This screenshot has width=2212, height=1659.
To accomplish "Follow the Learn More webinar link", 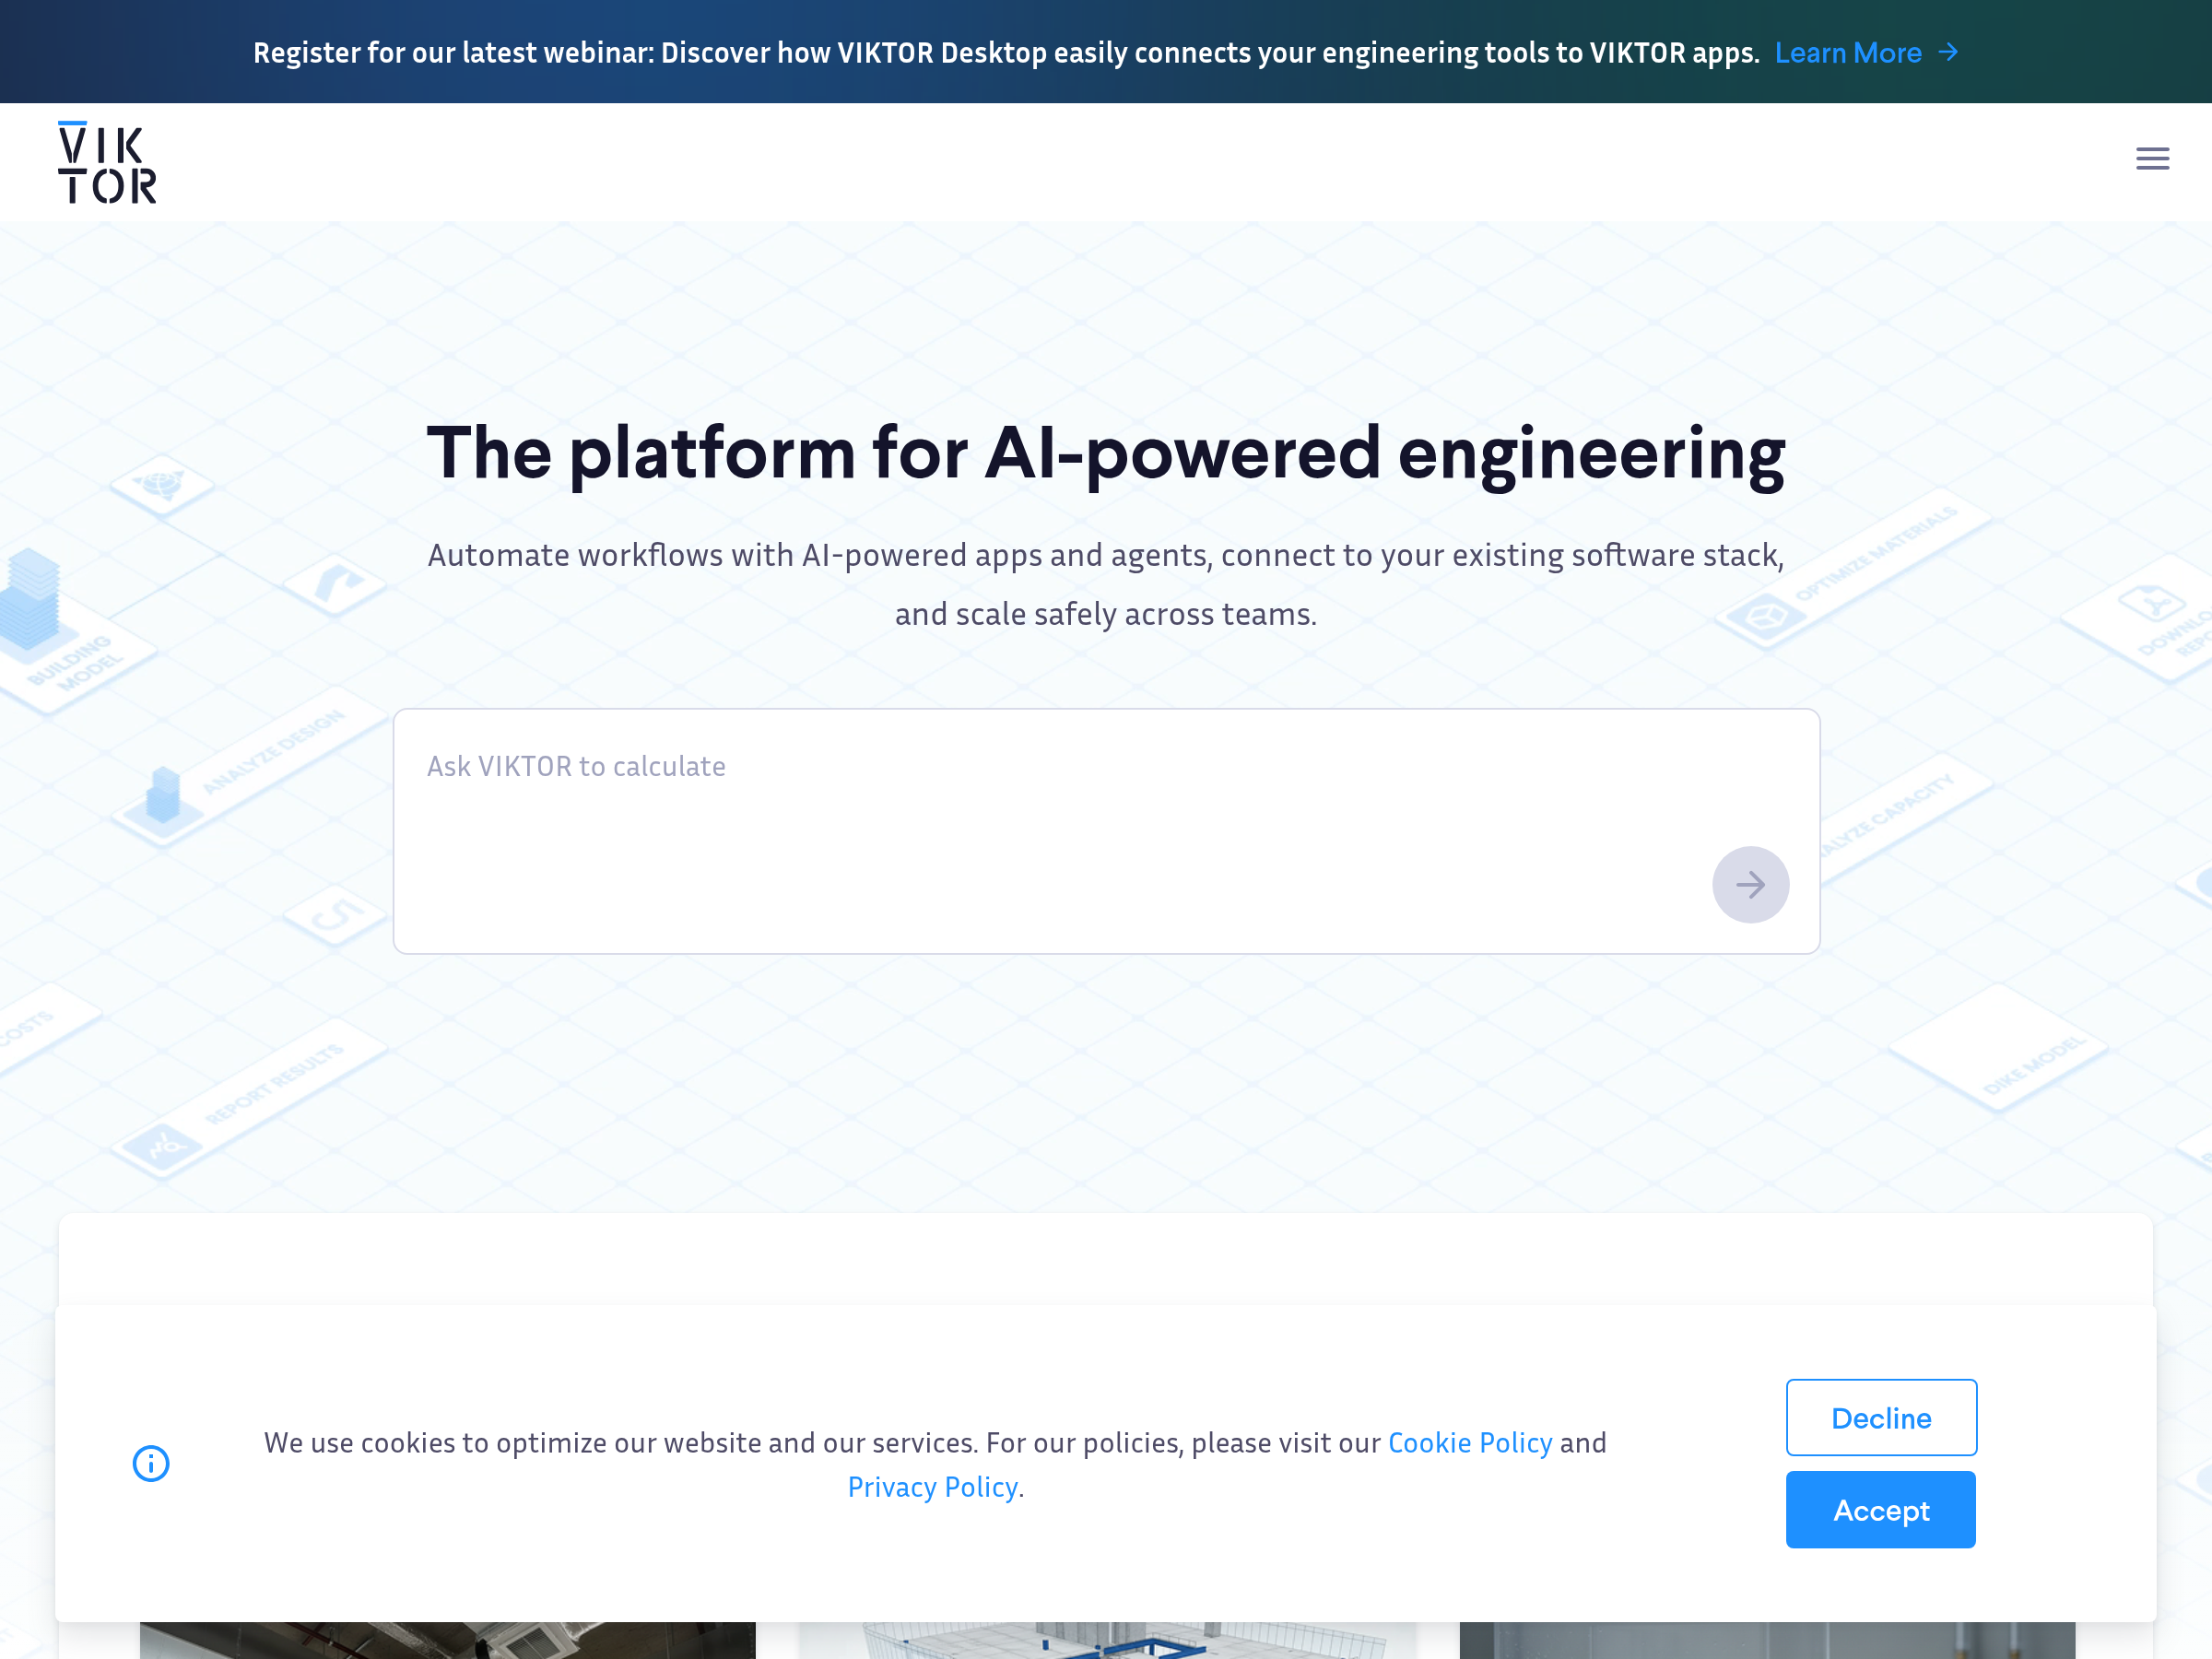I will 1866,52.
